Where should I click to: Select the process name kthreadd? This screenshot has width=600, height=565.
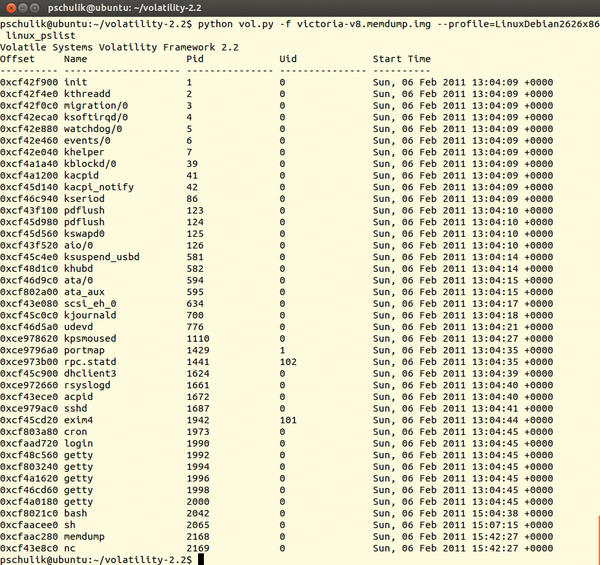coord(87,94)
